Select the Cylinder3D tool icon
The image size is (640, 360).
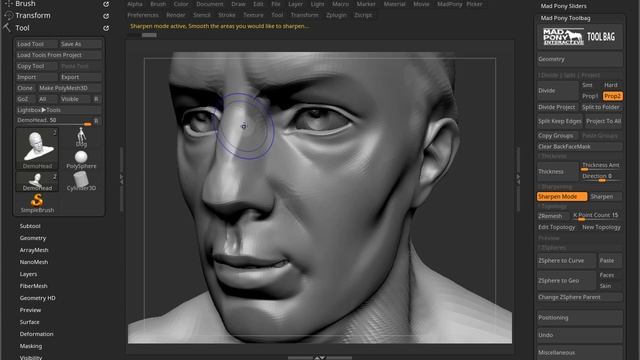tap(81, 182)
